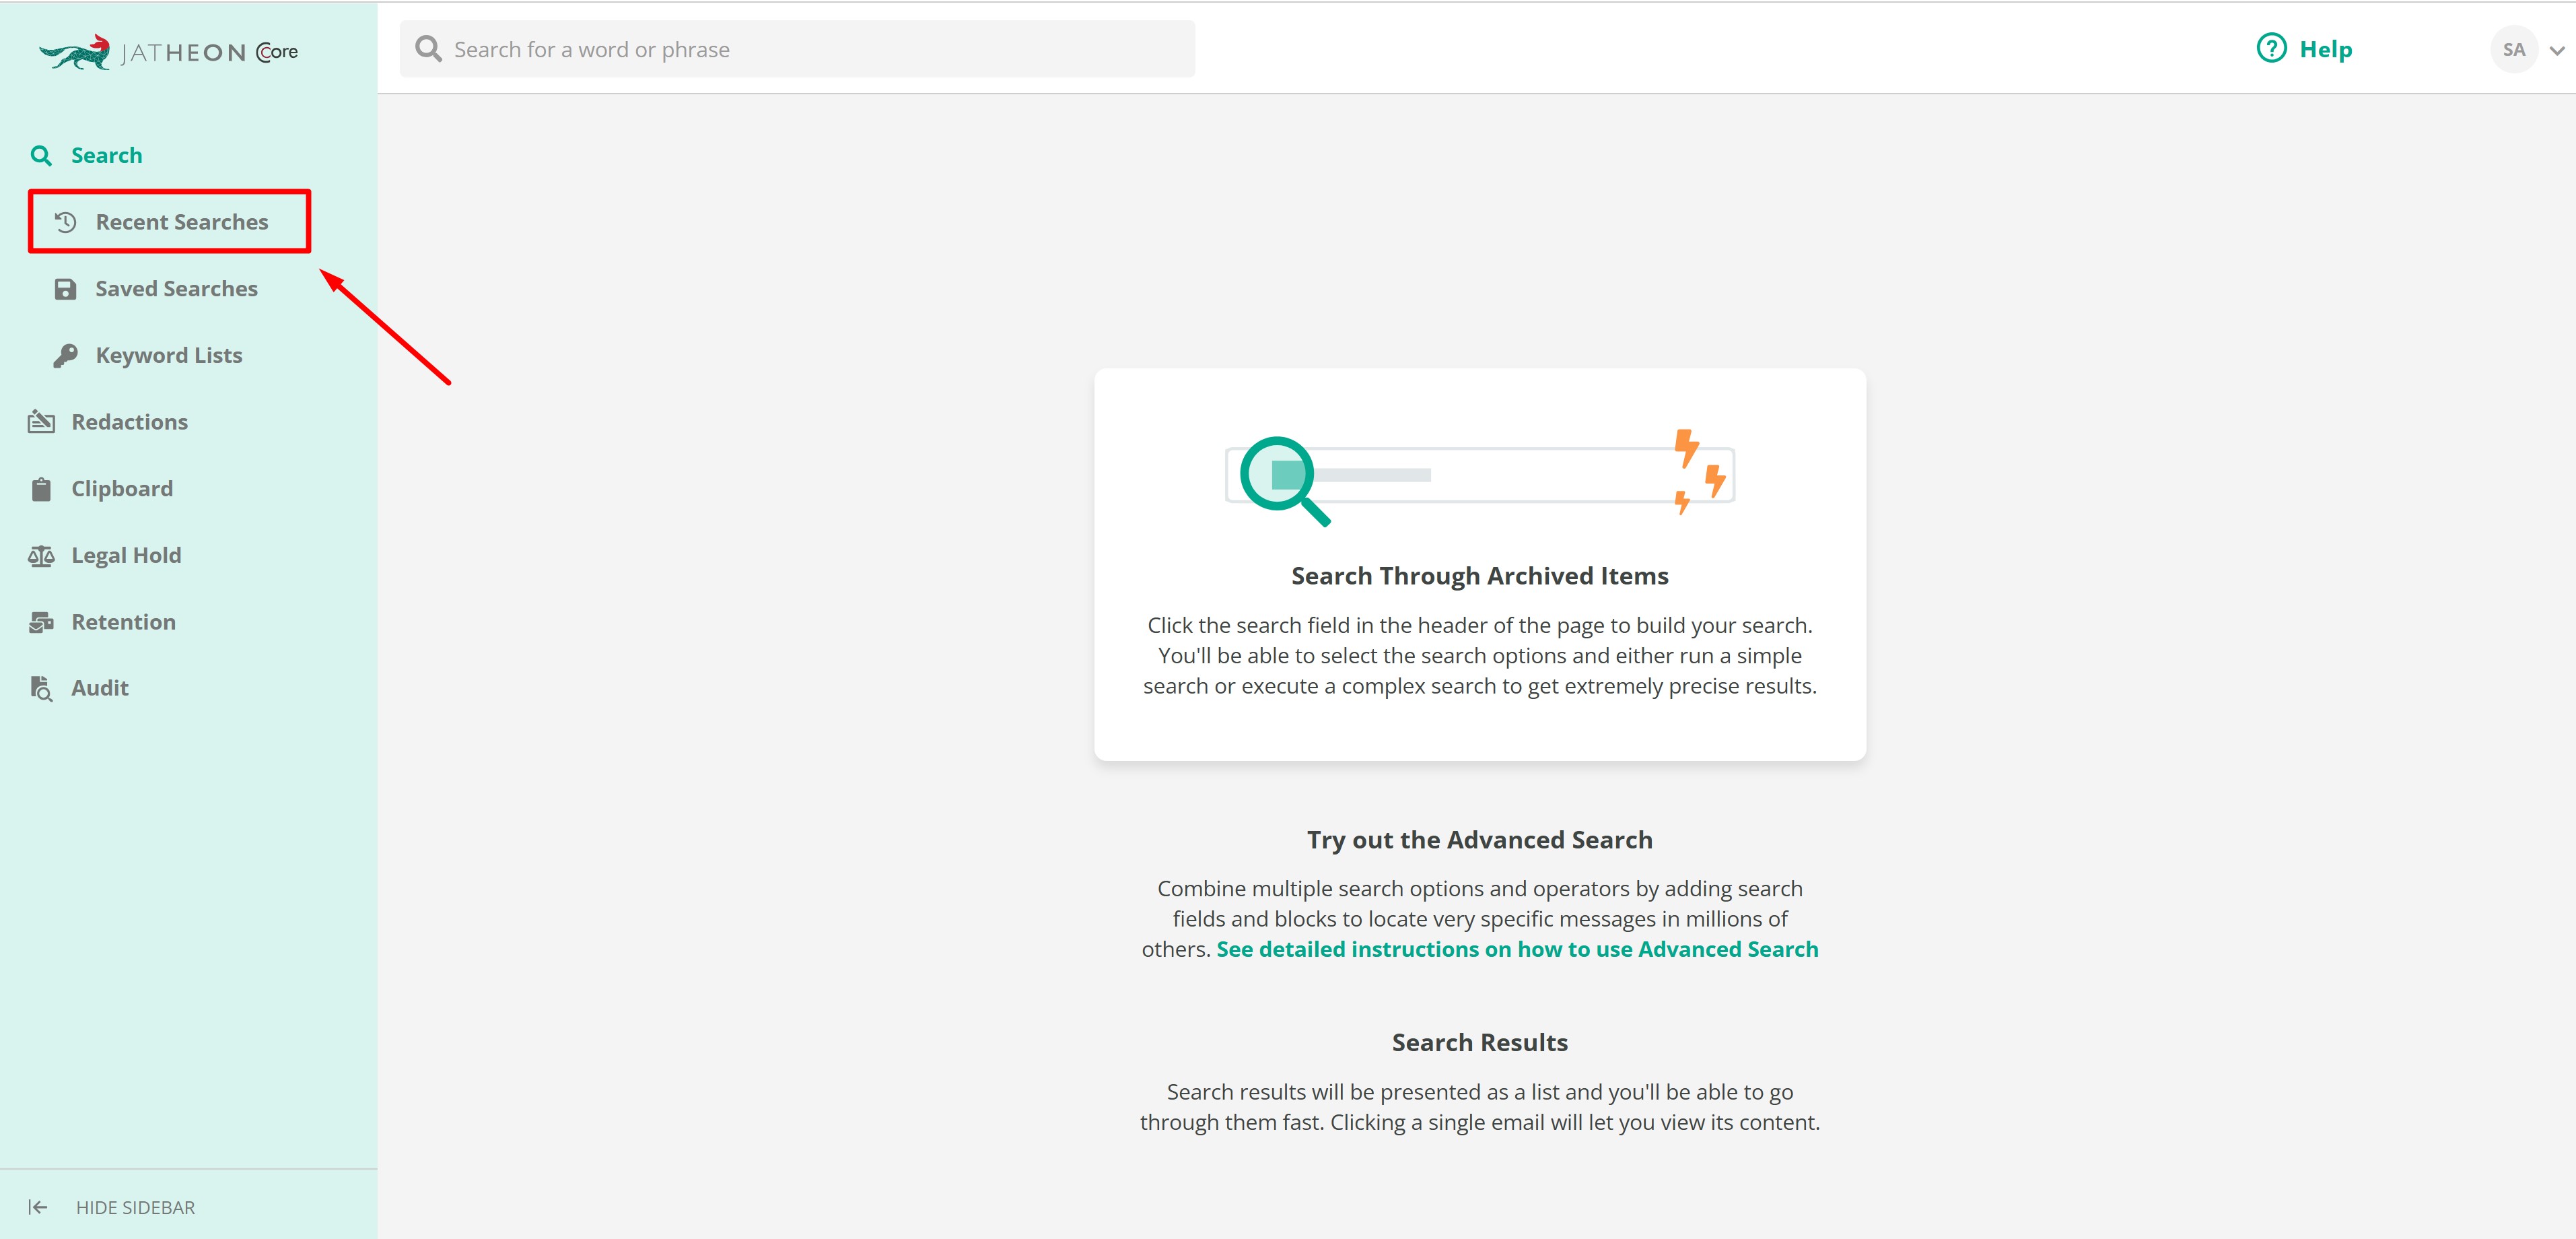Image resolution: width=2576 pixels, height=1239 pixels.
Task: Click the Clipboard sidebar icon
Action: 41,489
